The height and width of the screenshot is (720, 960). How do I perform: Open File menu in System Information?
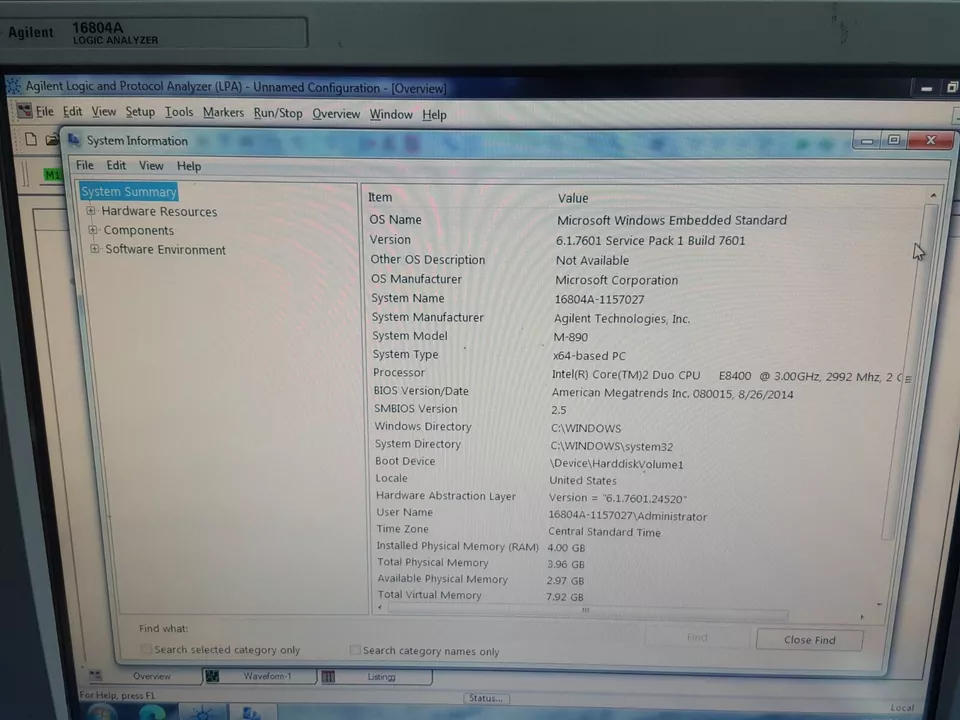(84, 165)
